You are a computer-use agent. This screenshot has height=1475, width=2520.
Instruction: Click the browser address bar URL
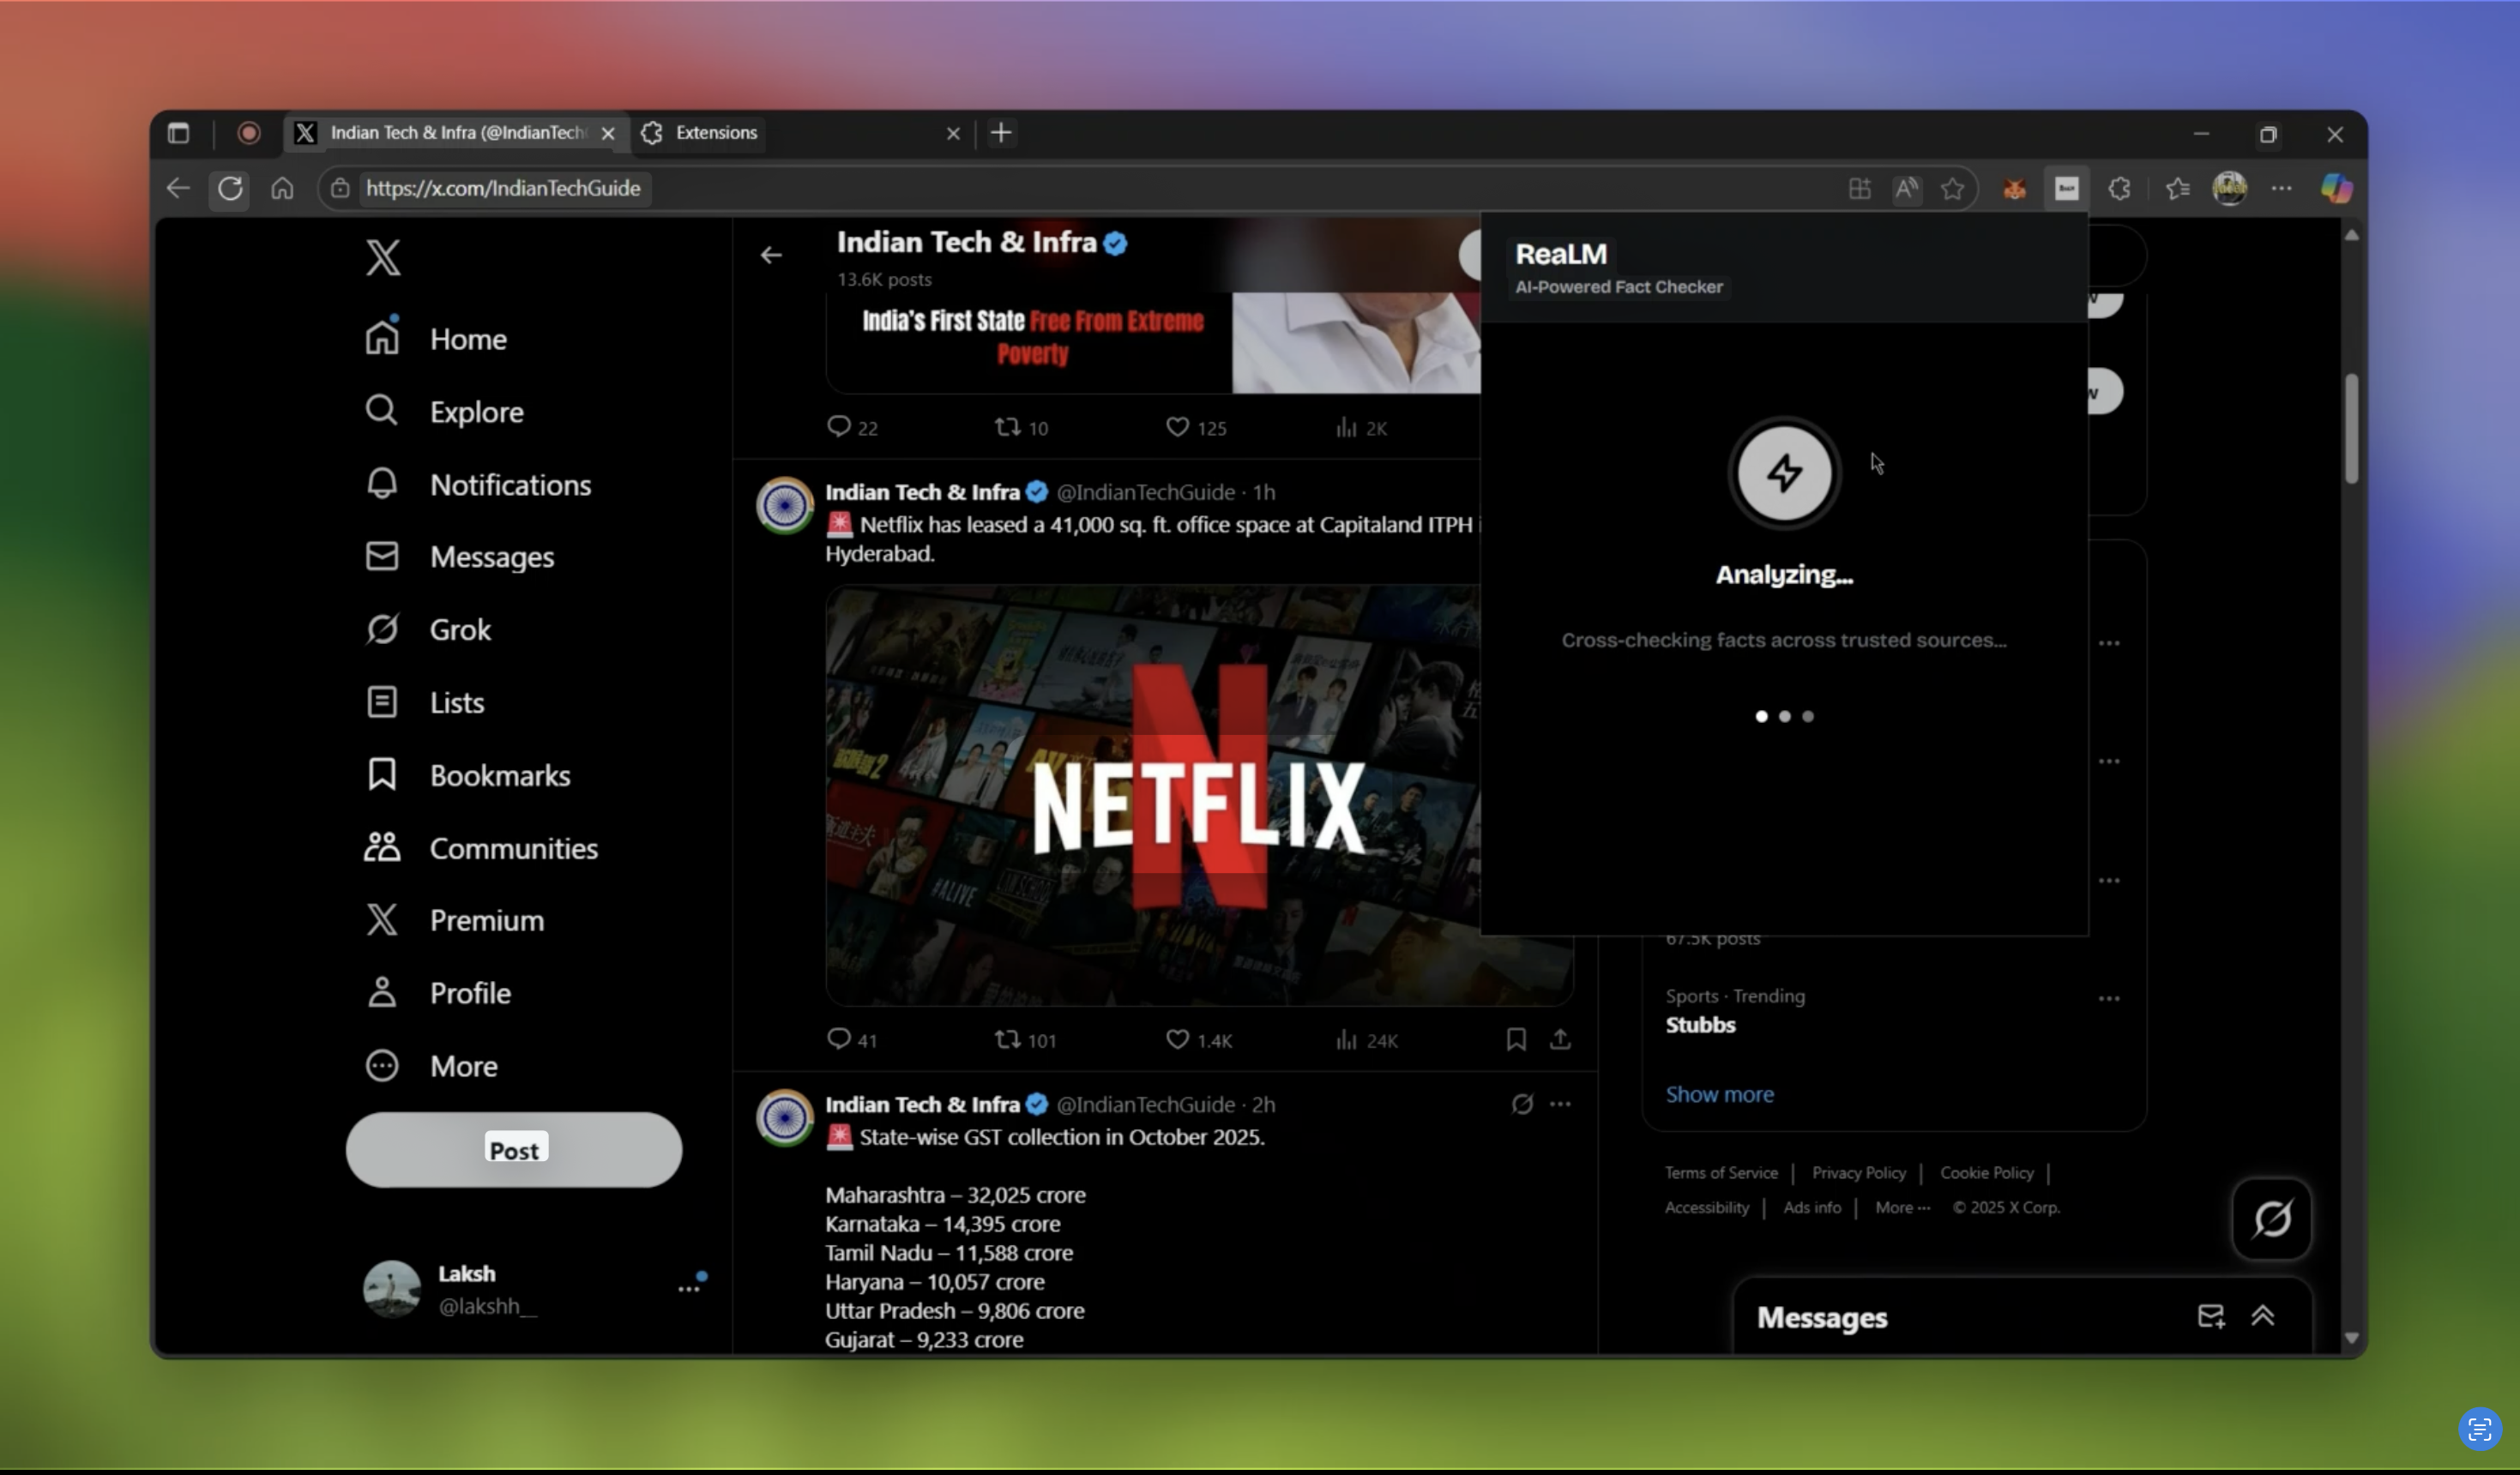pos(502,188)
